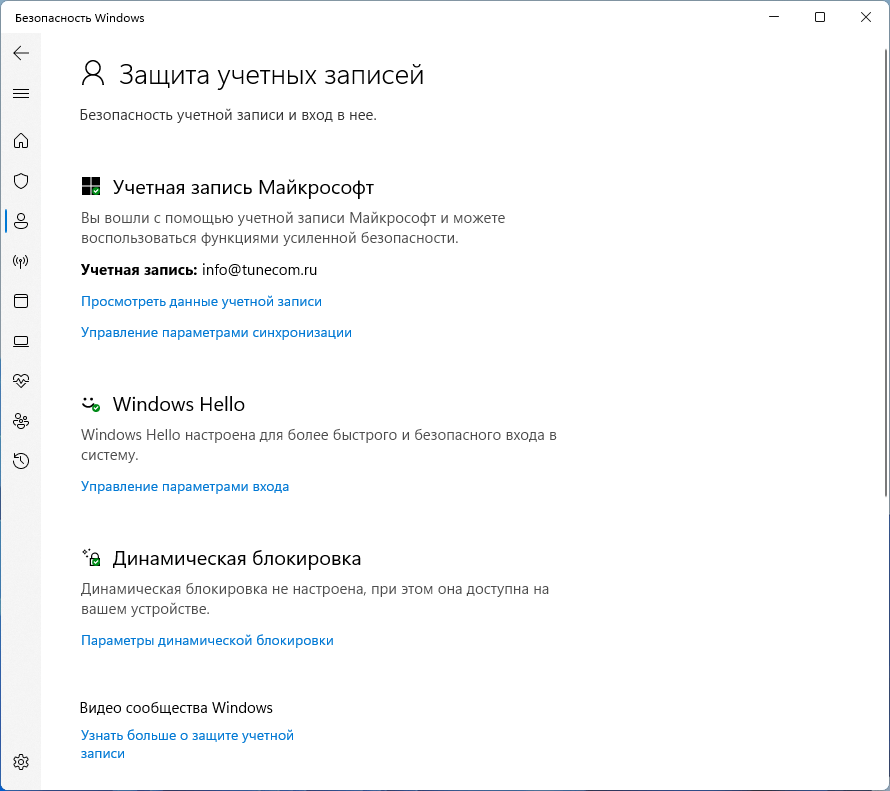The height and width of the screenshot is (791, 890).
Task: Open Settings gear at sidebar bottom
Action: (x=21, y=762)
